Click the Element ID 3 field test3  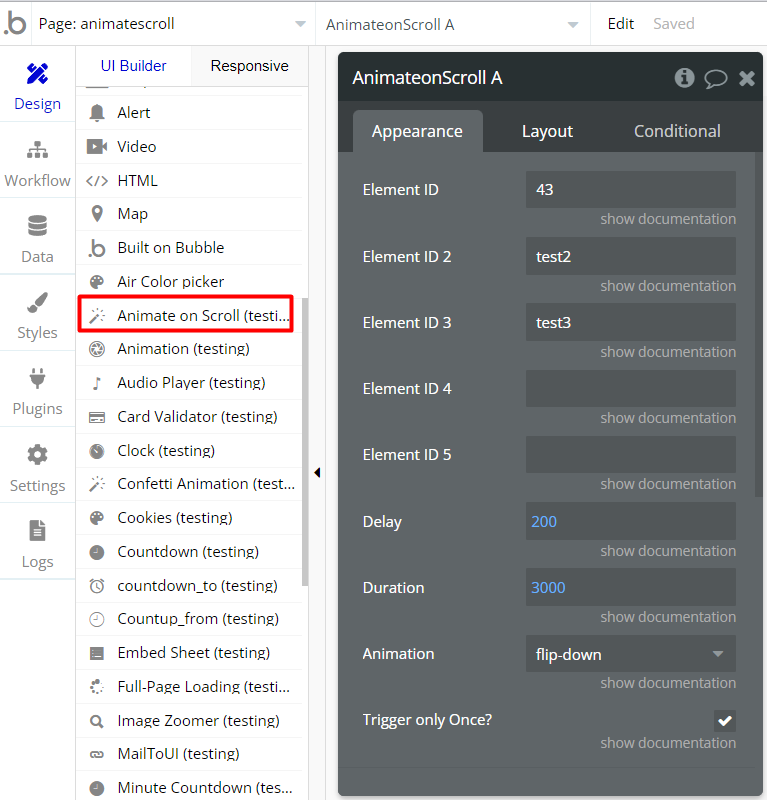click(631, 322)
